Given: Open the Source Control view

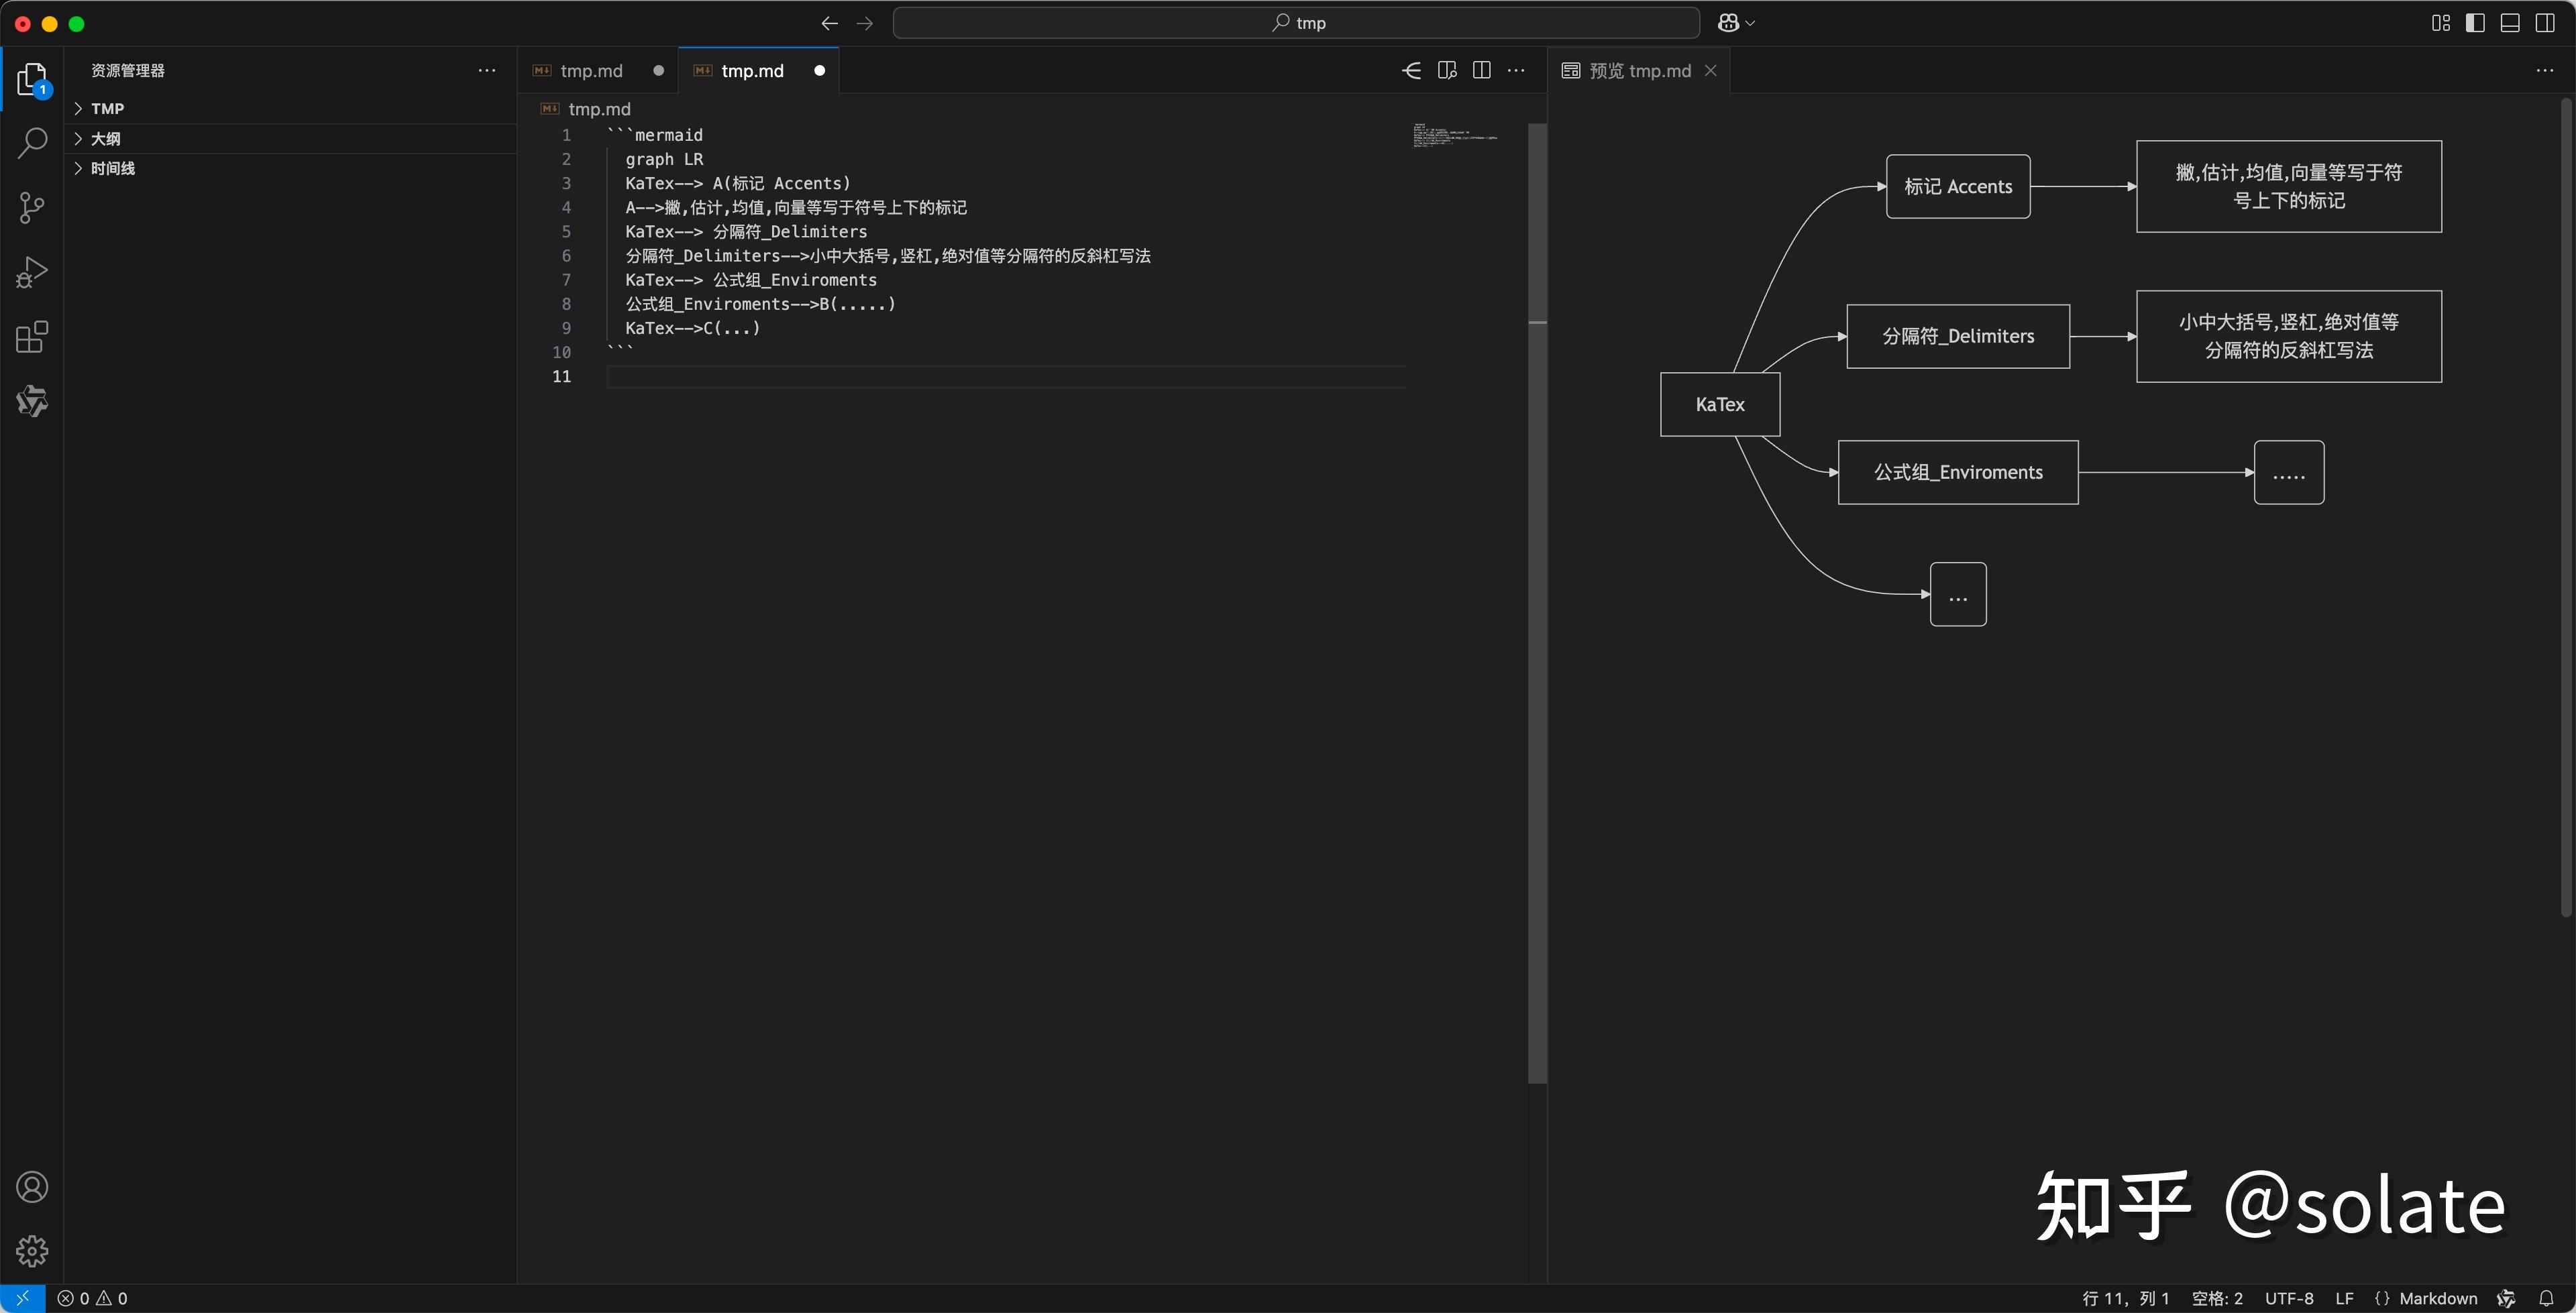Looking at the screenshot, I should coord(31,207).
